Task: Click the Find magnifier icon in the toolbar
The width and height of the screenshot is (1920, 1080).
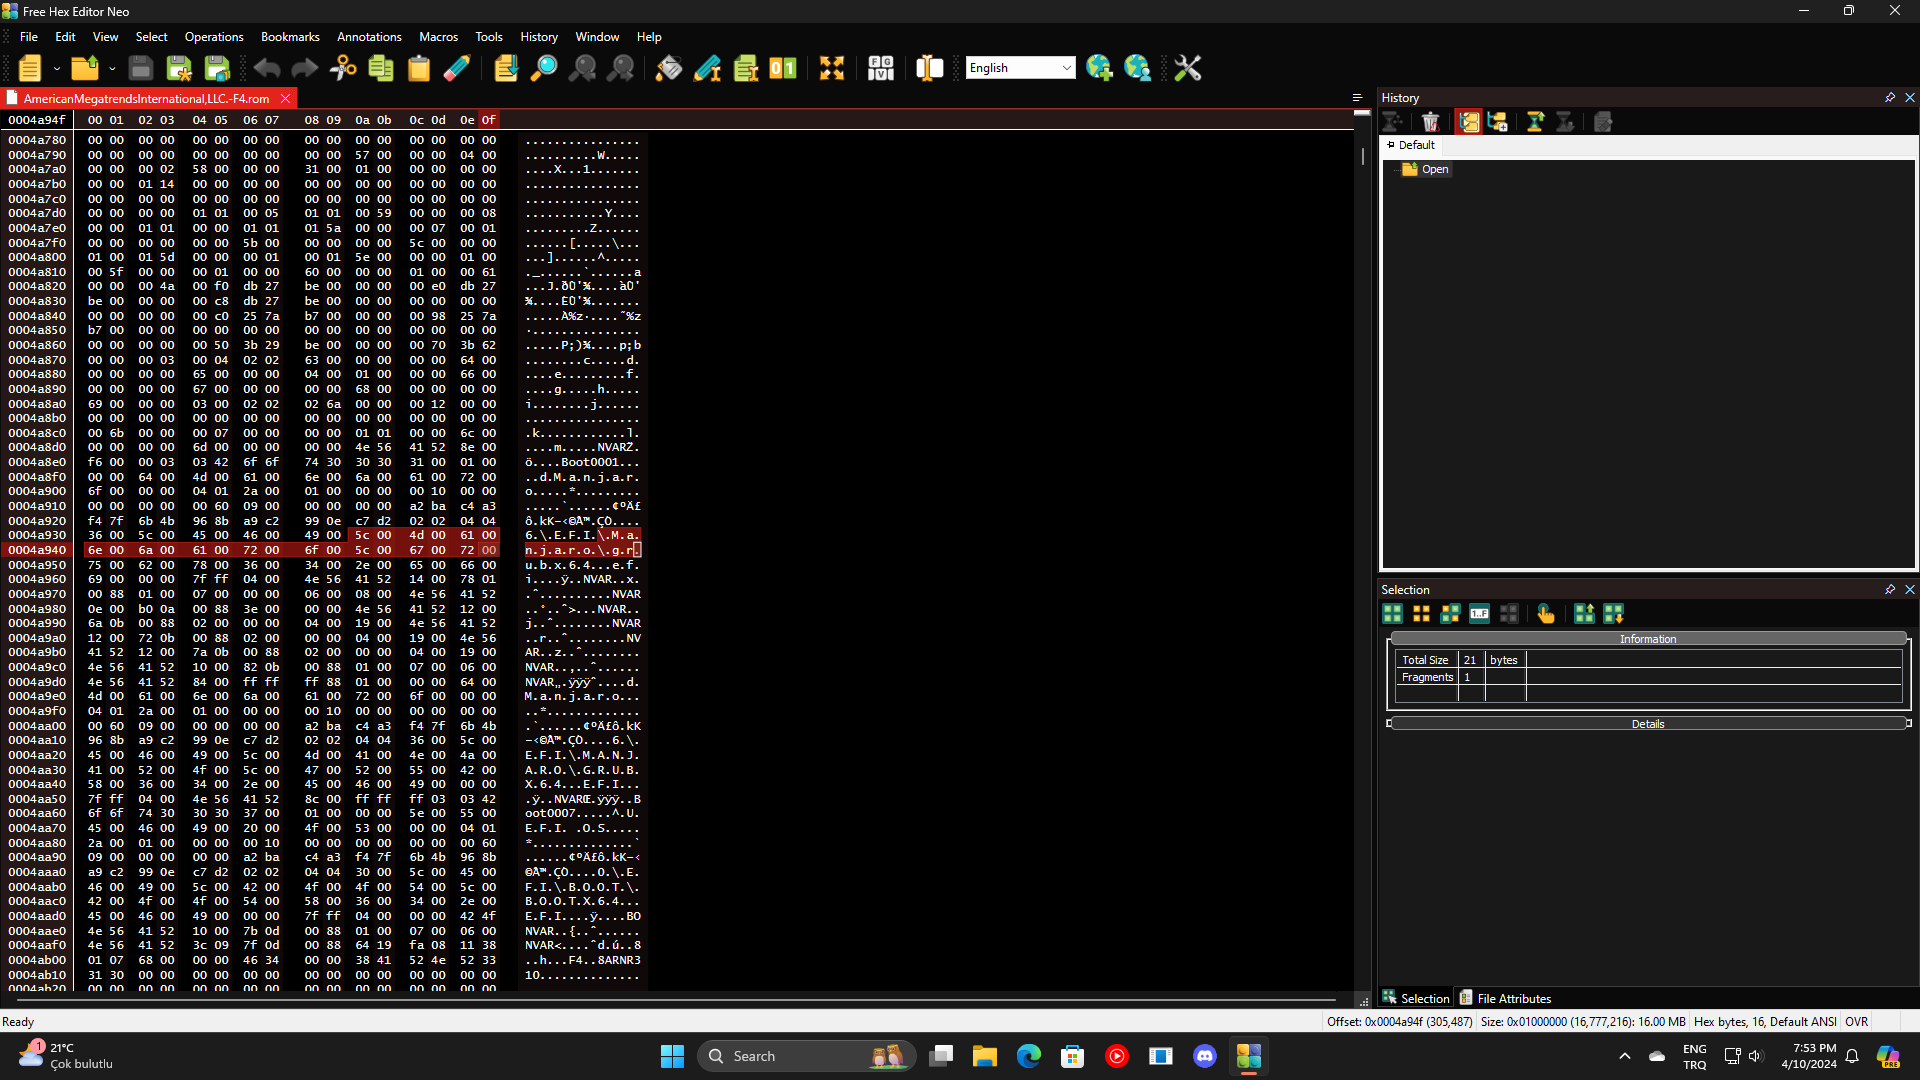Action: point(544,68)
